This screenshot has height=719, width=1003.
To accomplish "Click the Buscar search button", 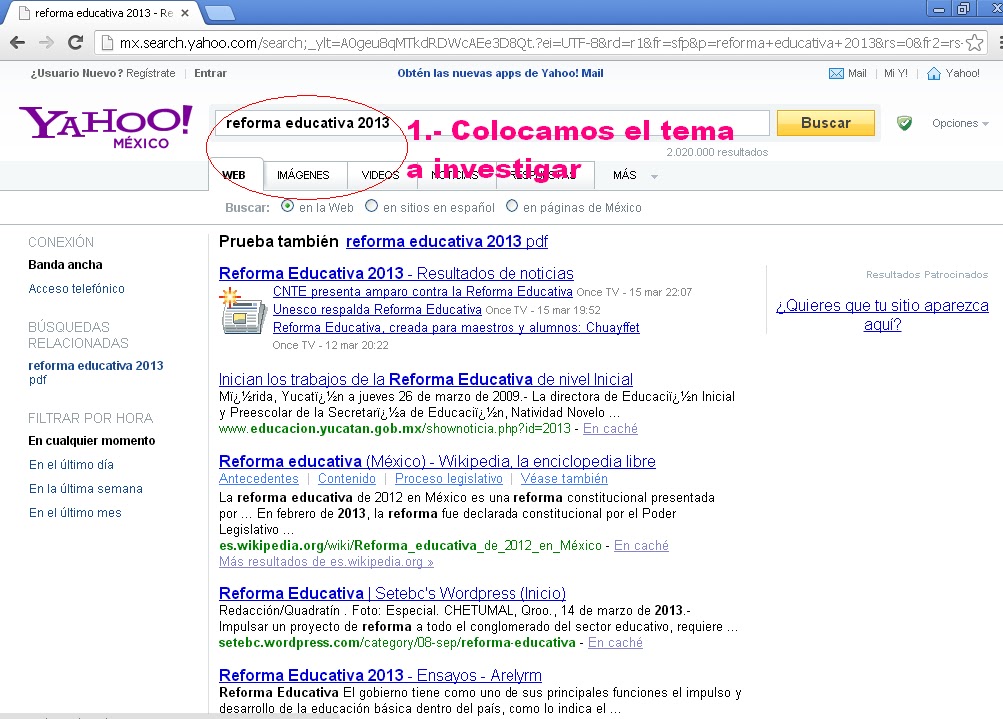I will coord(825,123).
